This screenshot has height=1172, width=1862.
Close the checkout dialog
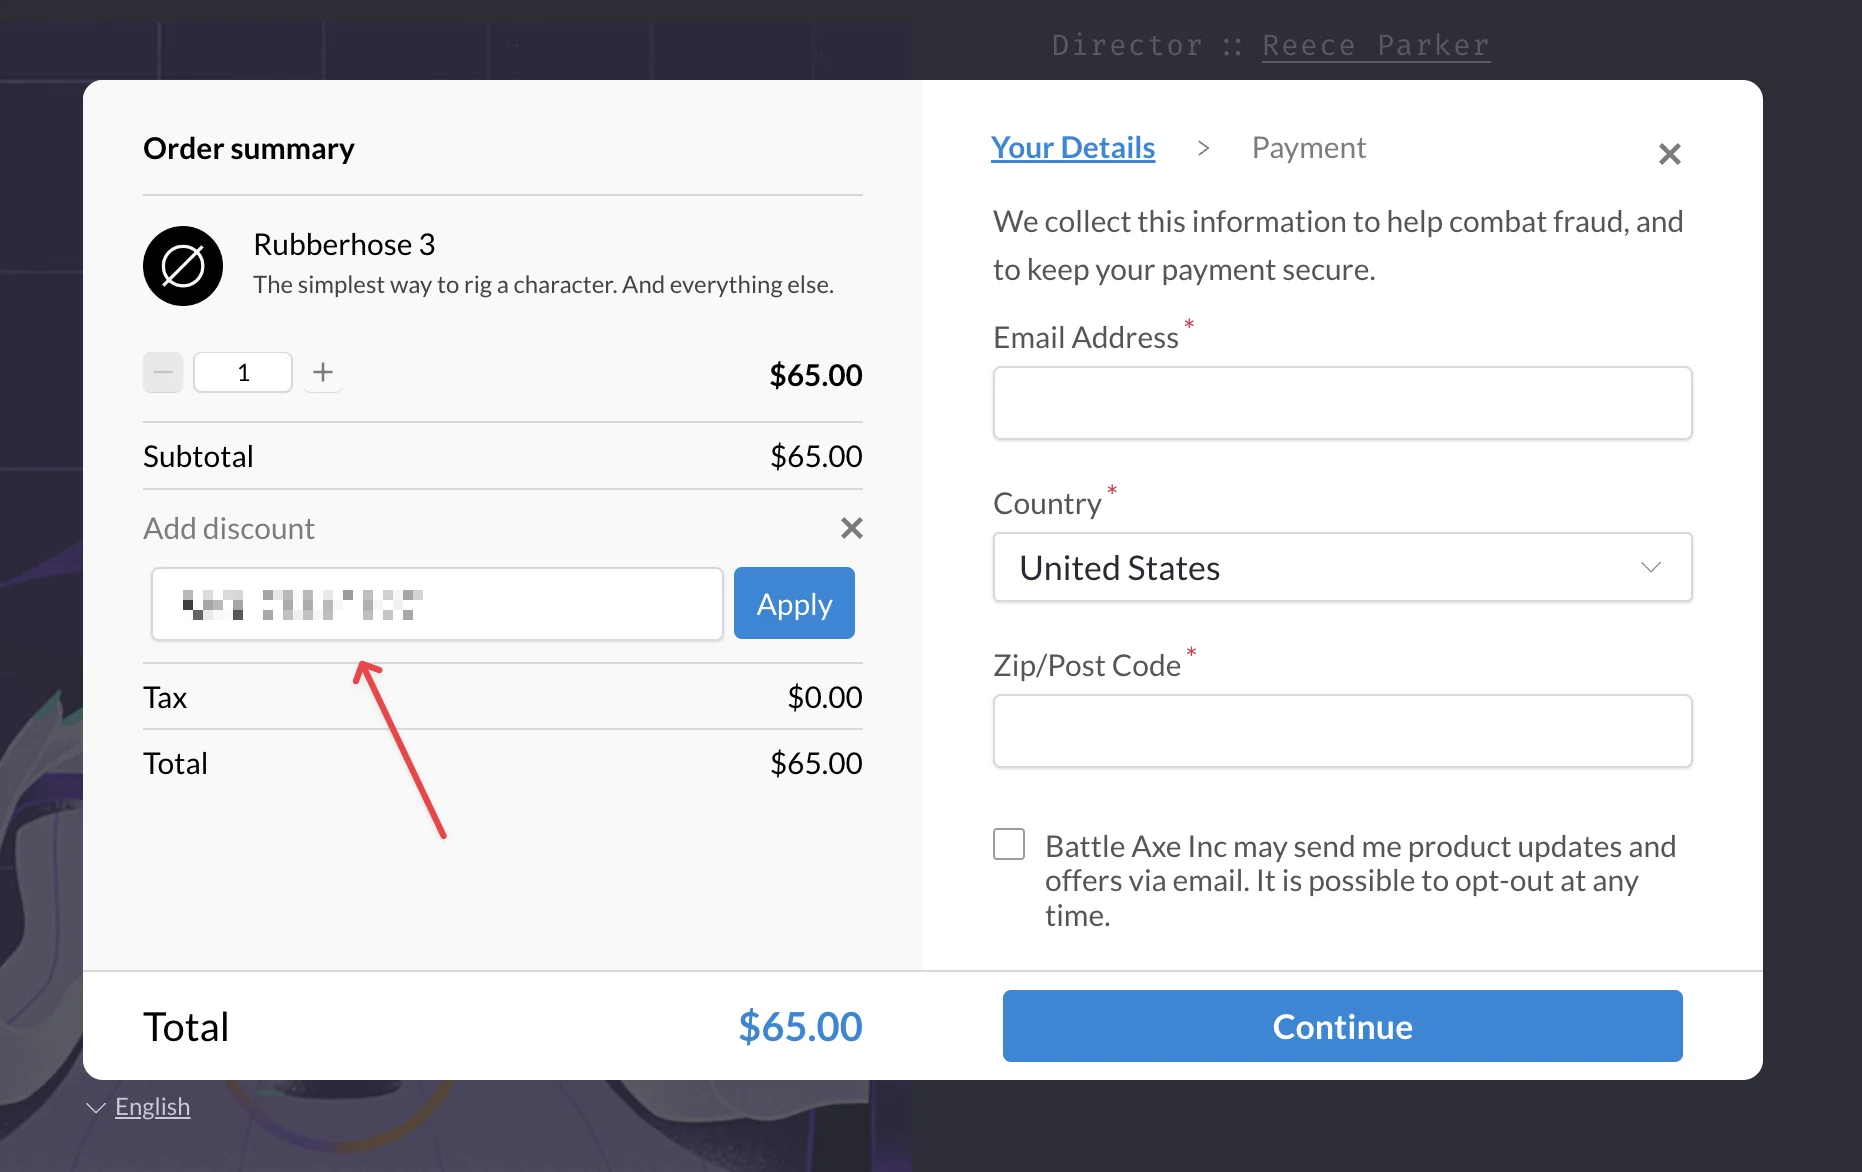click(x=1669, y=154)
